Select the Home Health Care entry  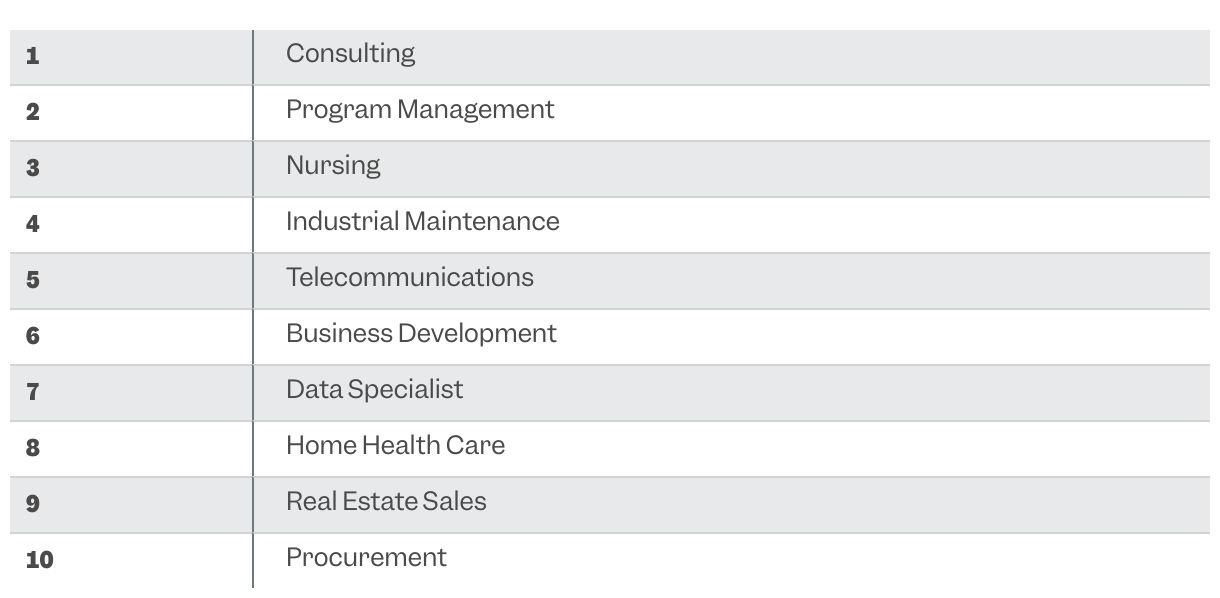395,445
